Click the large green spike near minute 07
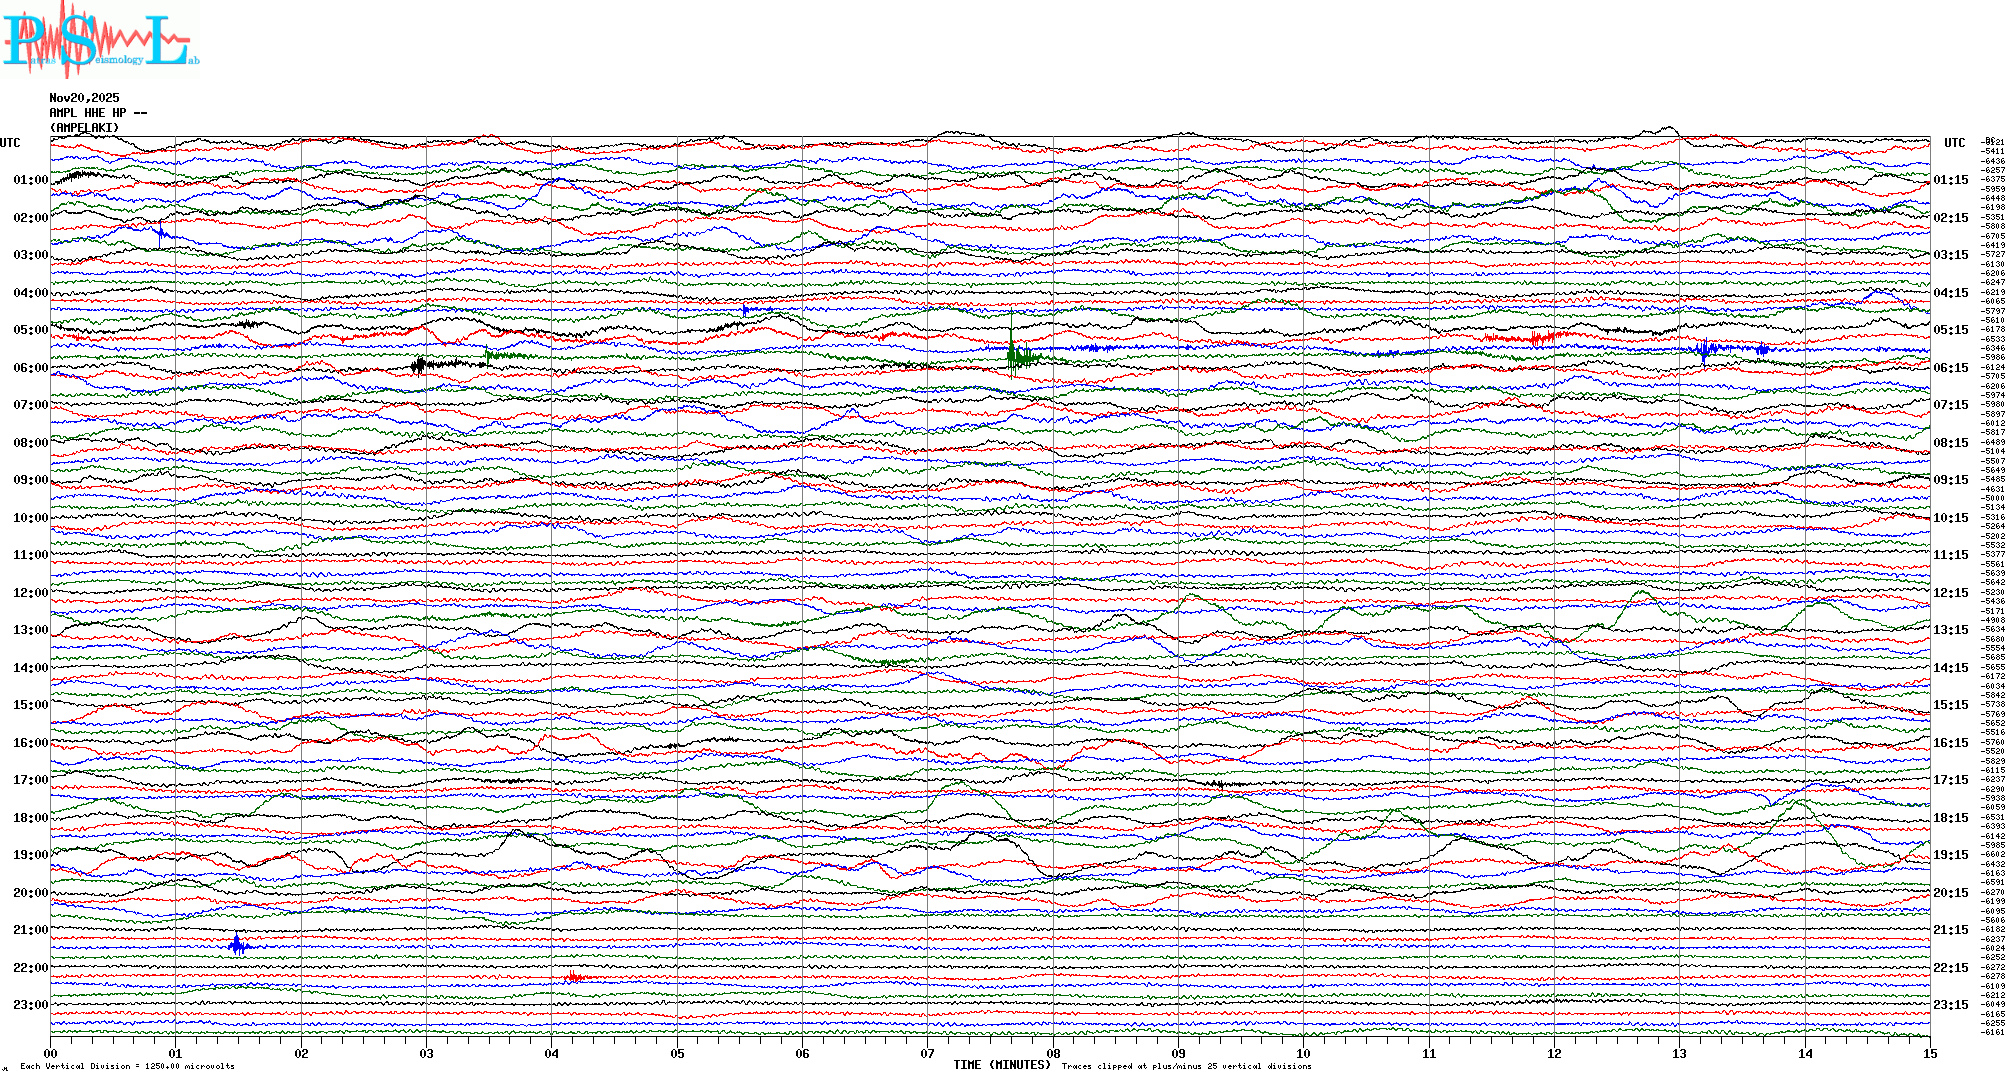Image resolution: width=2010 pixels, height=1080 pixels. 1012,352
